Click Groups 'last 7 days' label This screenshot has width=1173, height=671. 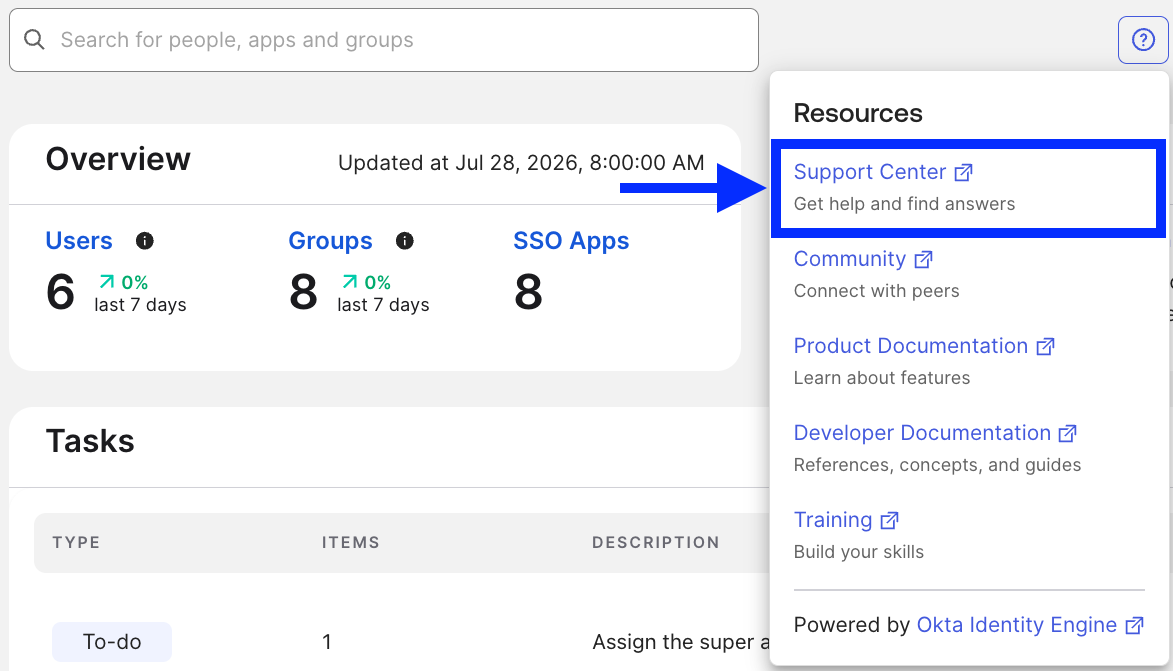tap(383, 305)
